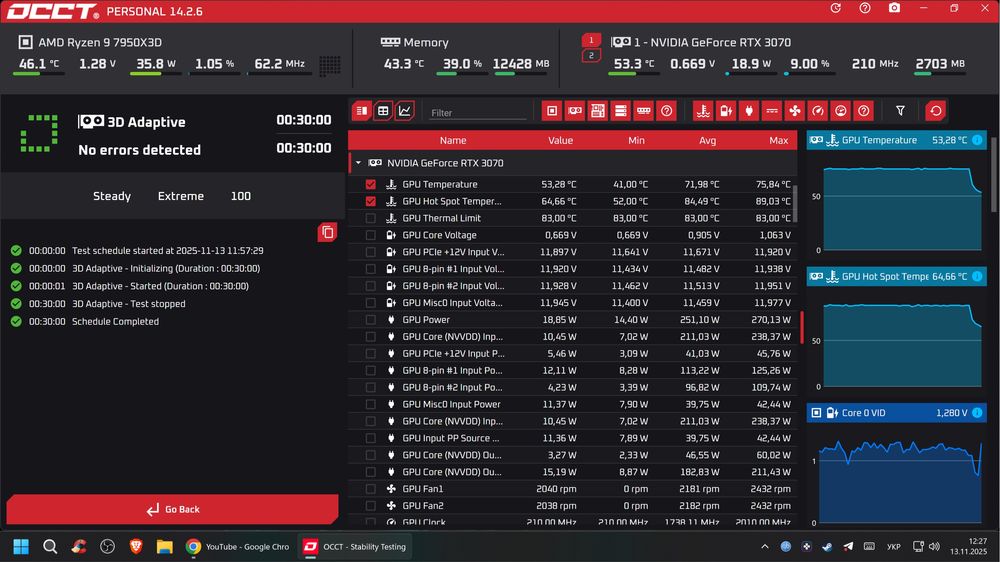Image resolution: width=1000 pixels, height=562 pixels.
Task: Click the funnel filter icon
Action: 900,111
